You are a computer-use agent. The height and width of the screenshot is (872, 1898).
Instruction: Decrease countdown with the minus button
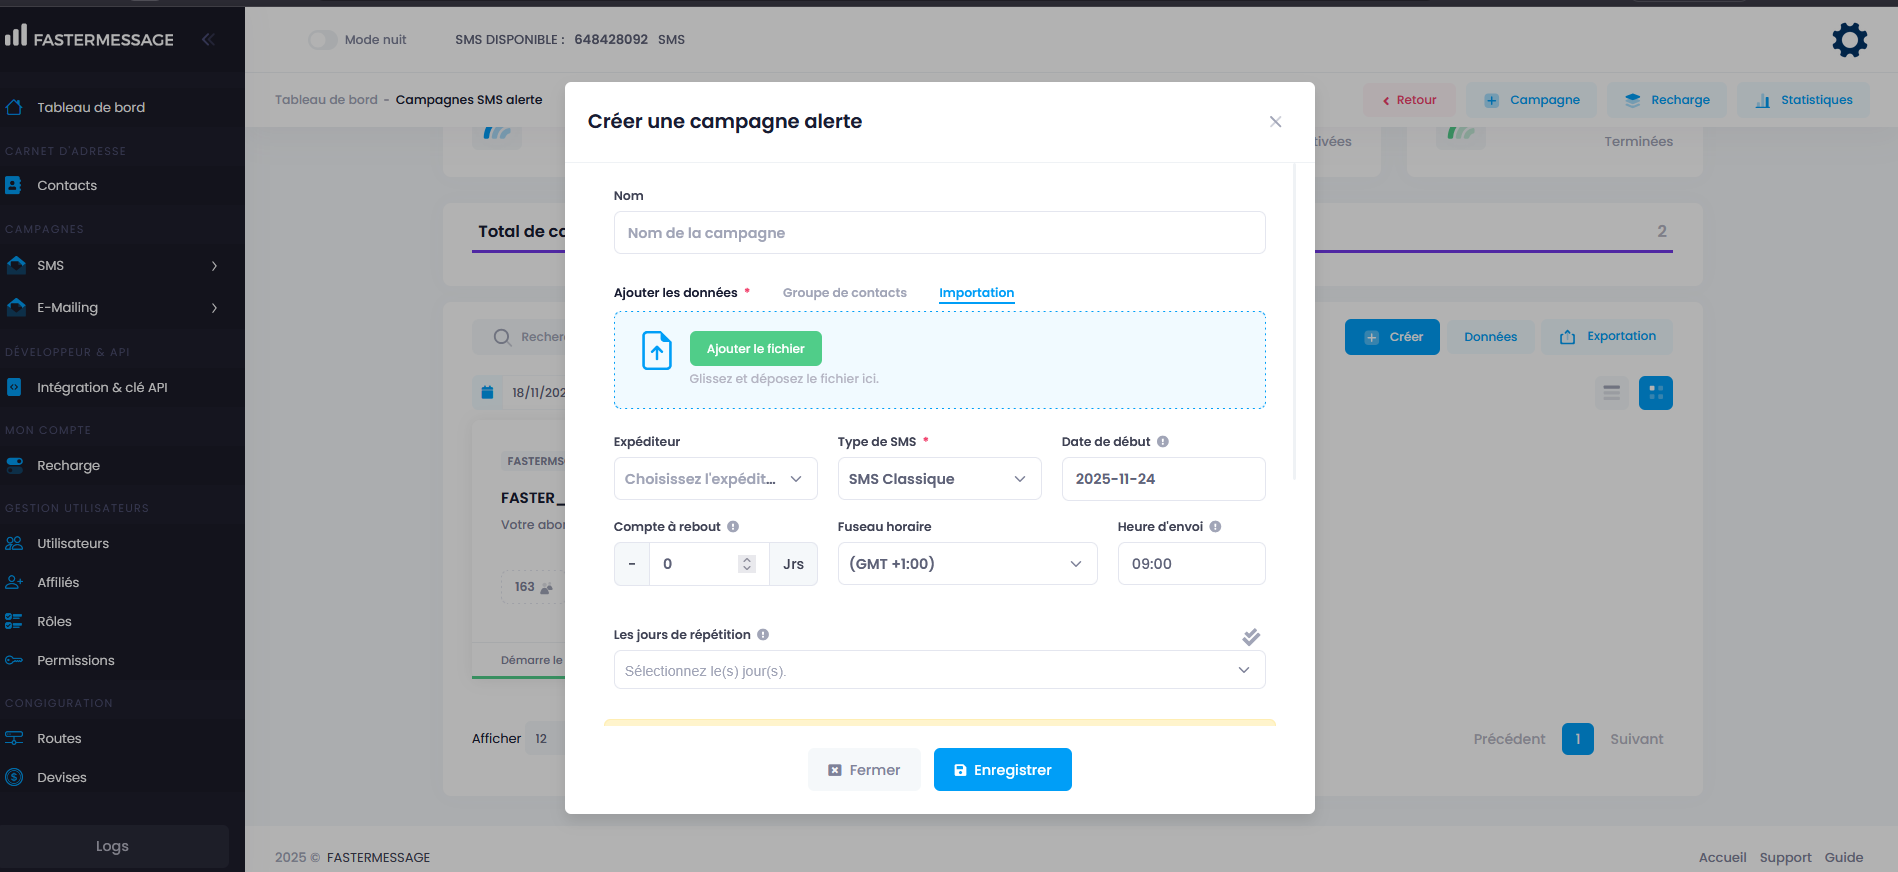[x=632, y=564]
